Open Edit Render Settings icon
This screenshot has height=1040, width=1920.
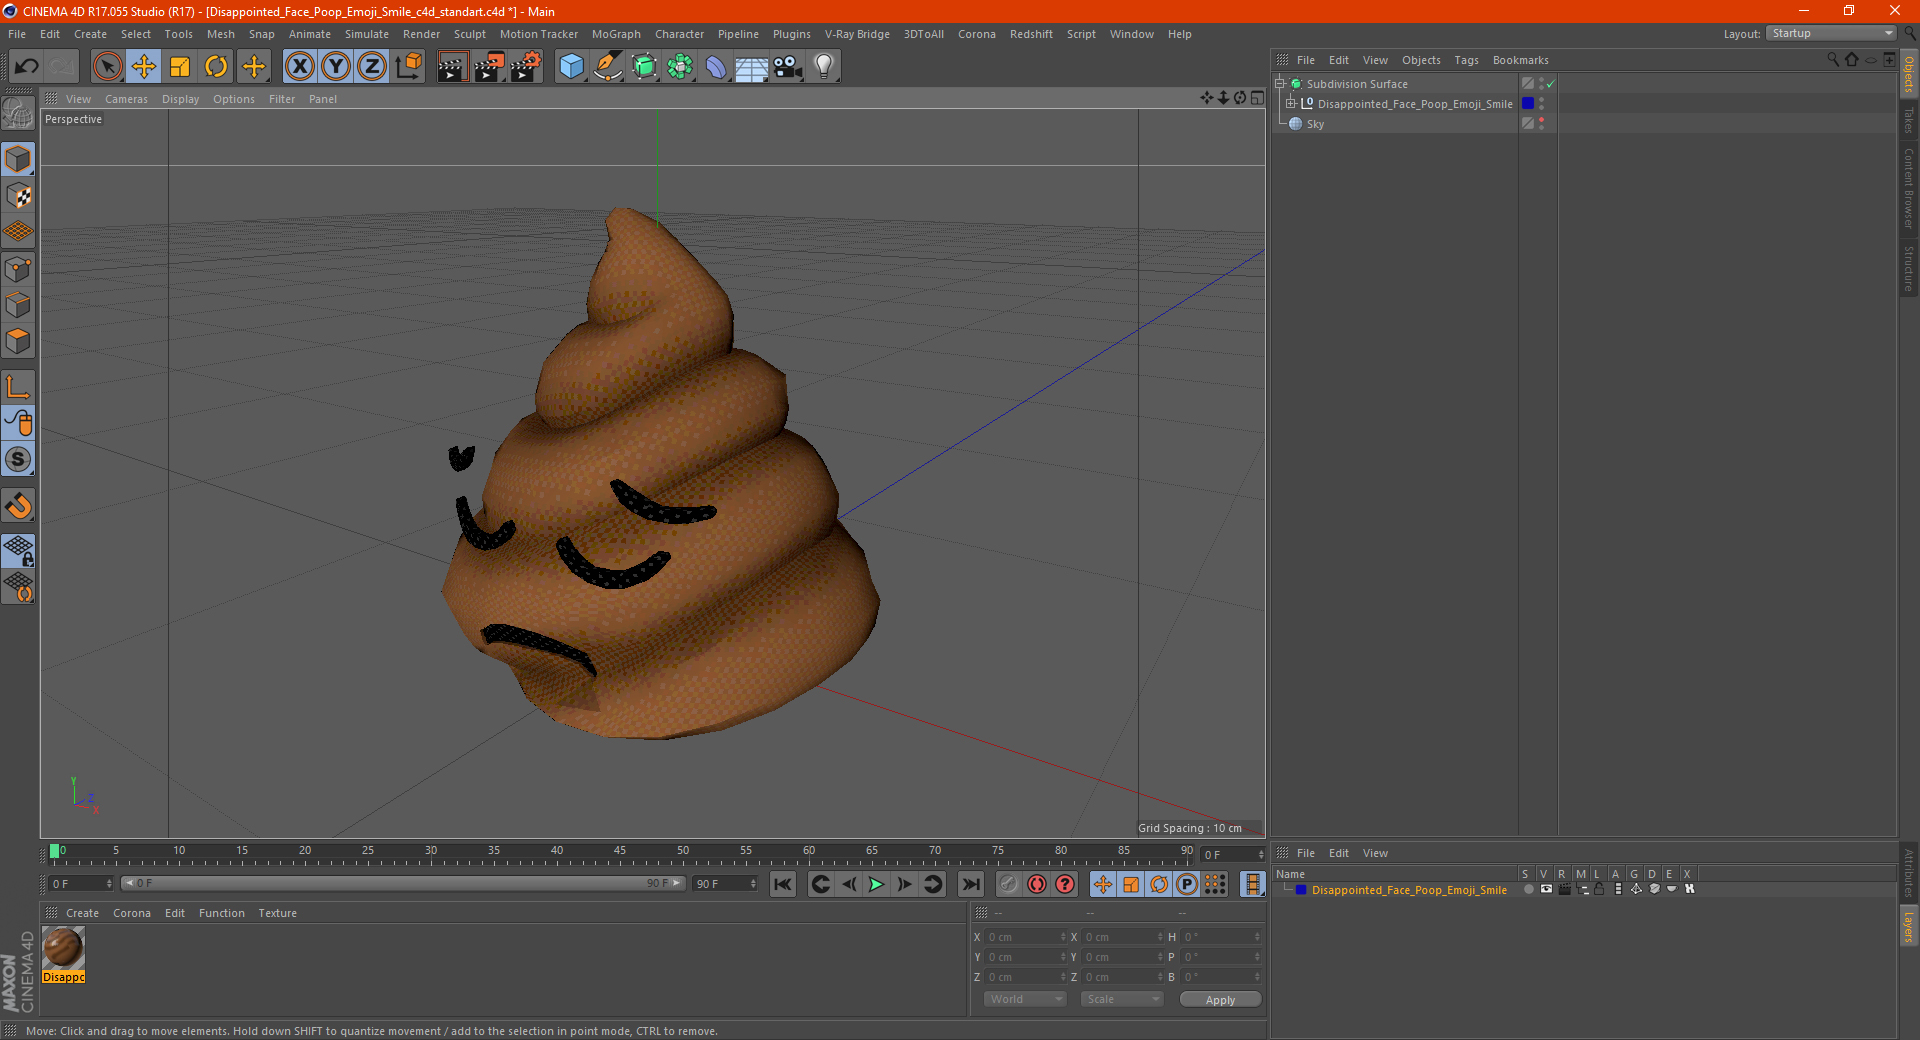coord(526,67)
